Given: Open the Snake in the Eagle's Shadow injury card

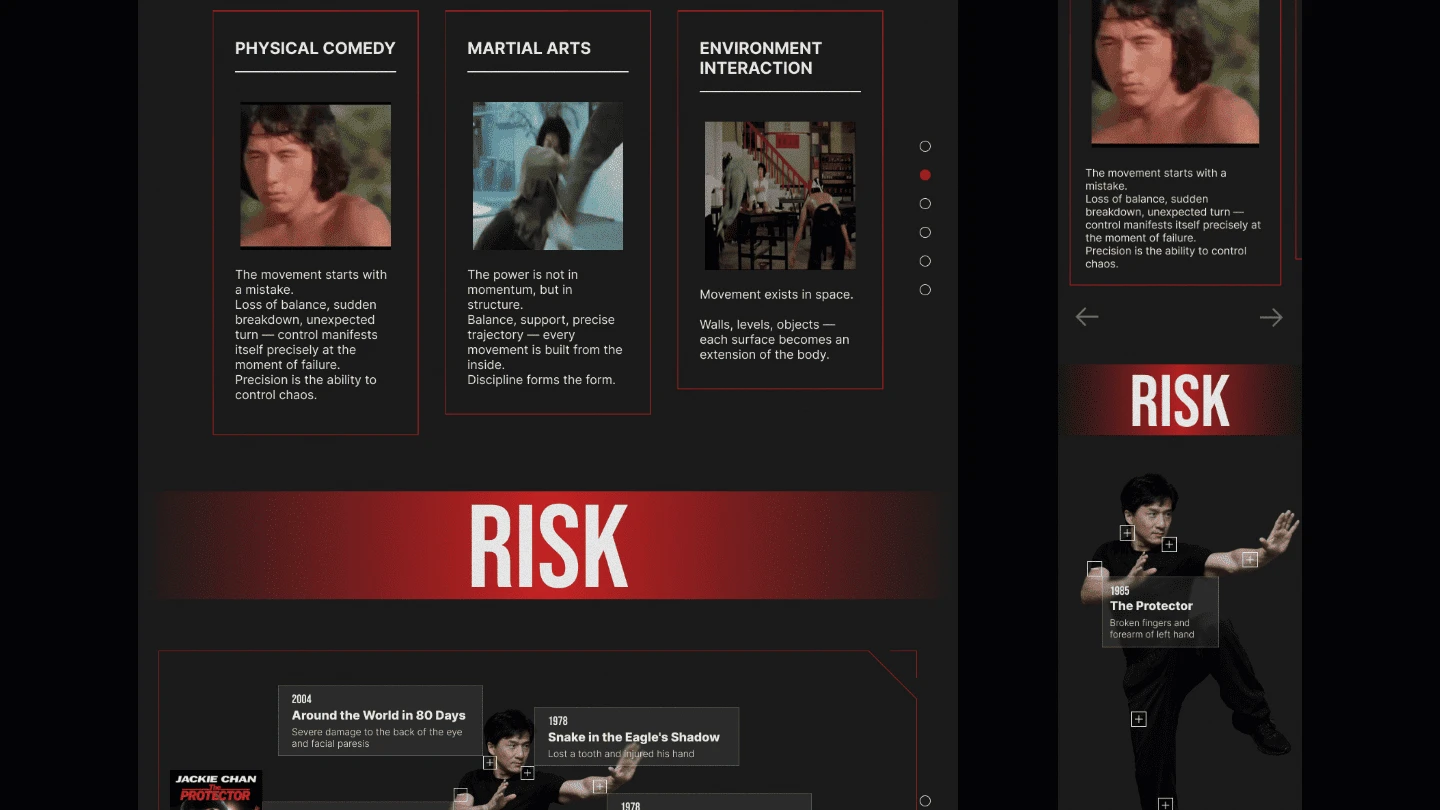Looking at the screenshot, I should coord(637,735).
